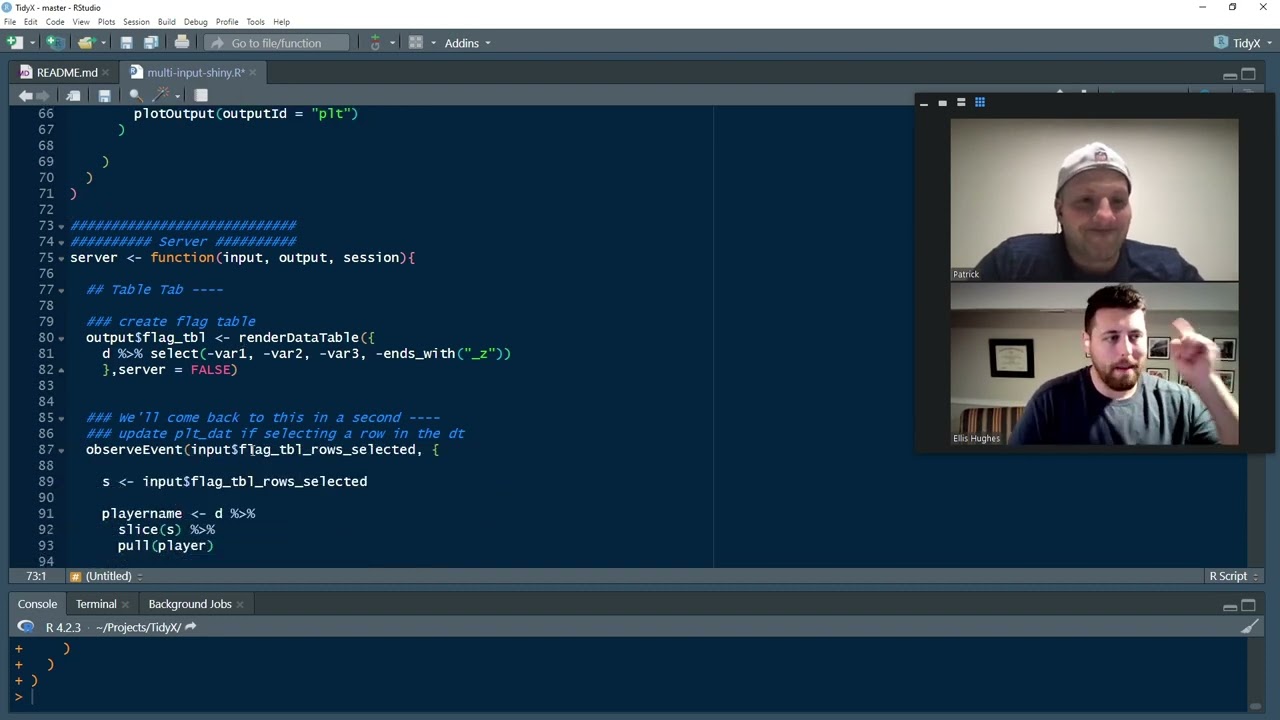The width and height of the screenshot is (1280, 720).
Task: Open the (Untitled) section navigator dropdown
Action: tap(105, 576)
